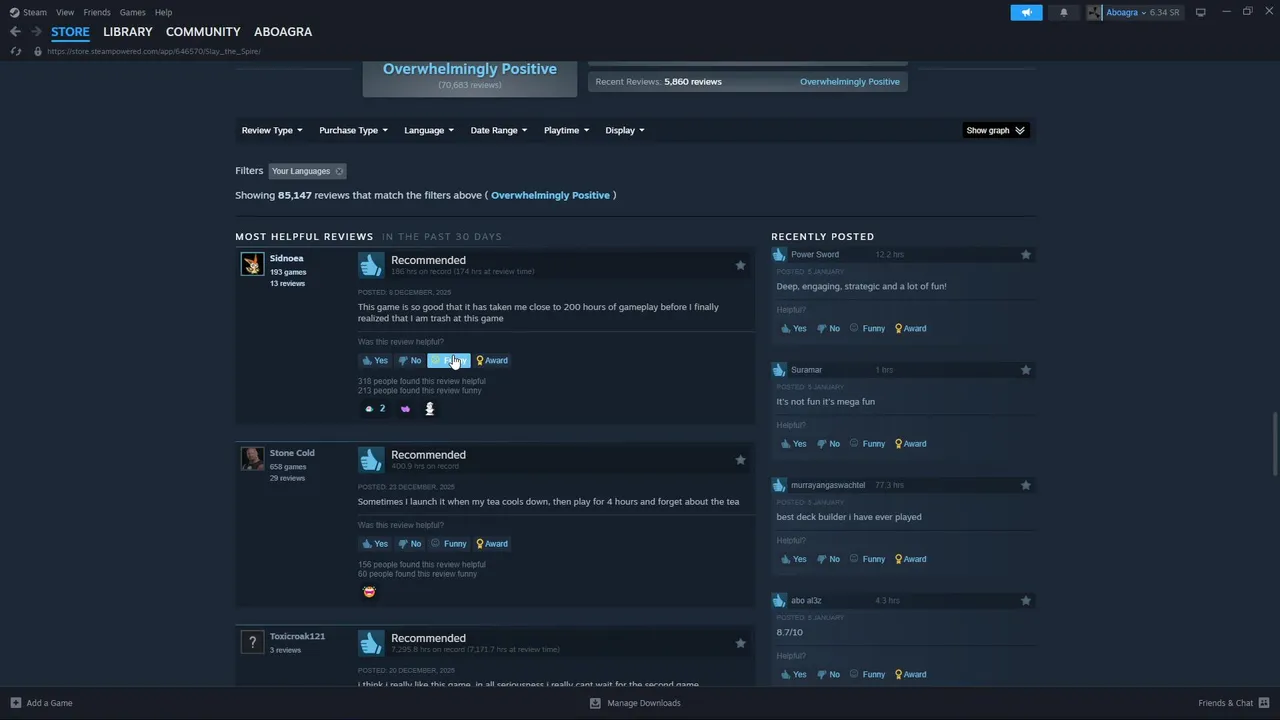Open Toxicroak121's profile name link

pos(297,637)
